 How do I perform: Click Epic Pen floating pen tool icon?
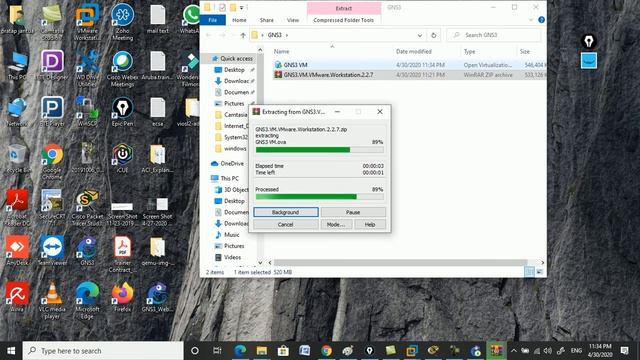click(x=589, y=41)
